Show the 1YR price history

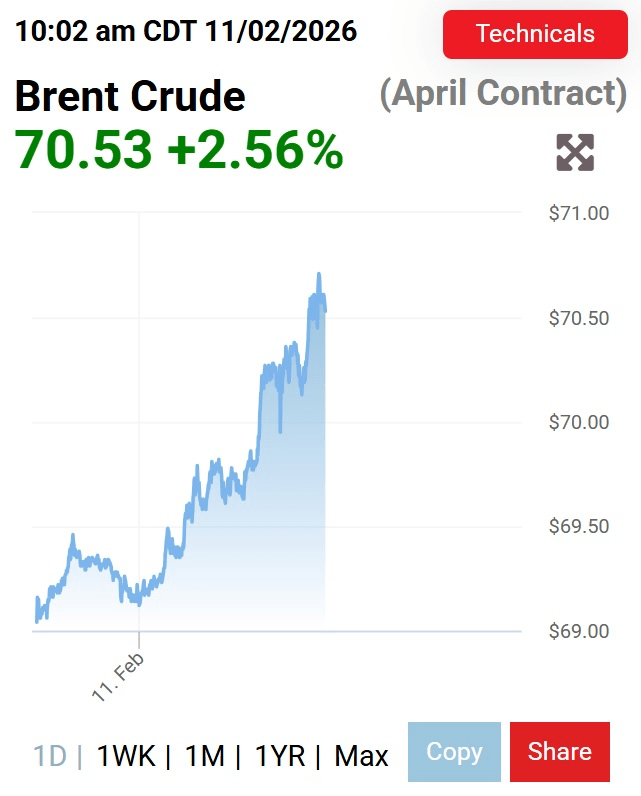pyautogui.click(x=280, y=756)
